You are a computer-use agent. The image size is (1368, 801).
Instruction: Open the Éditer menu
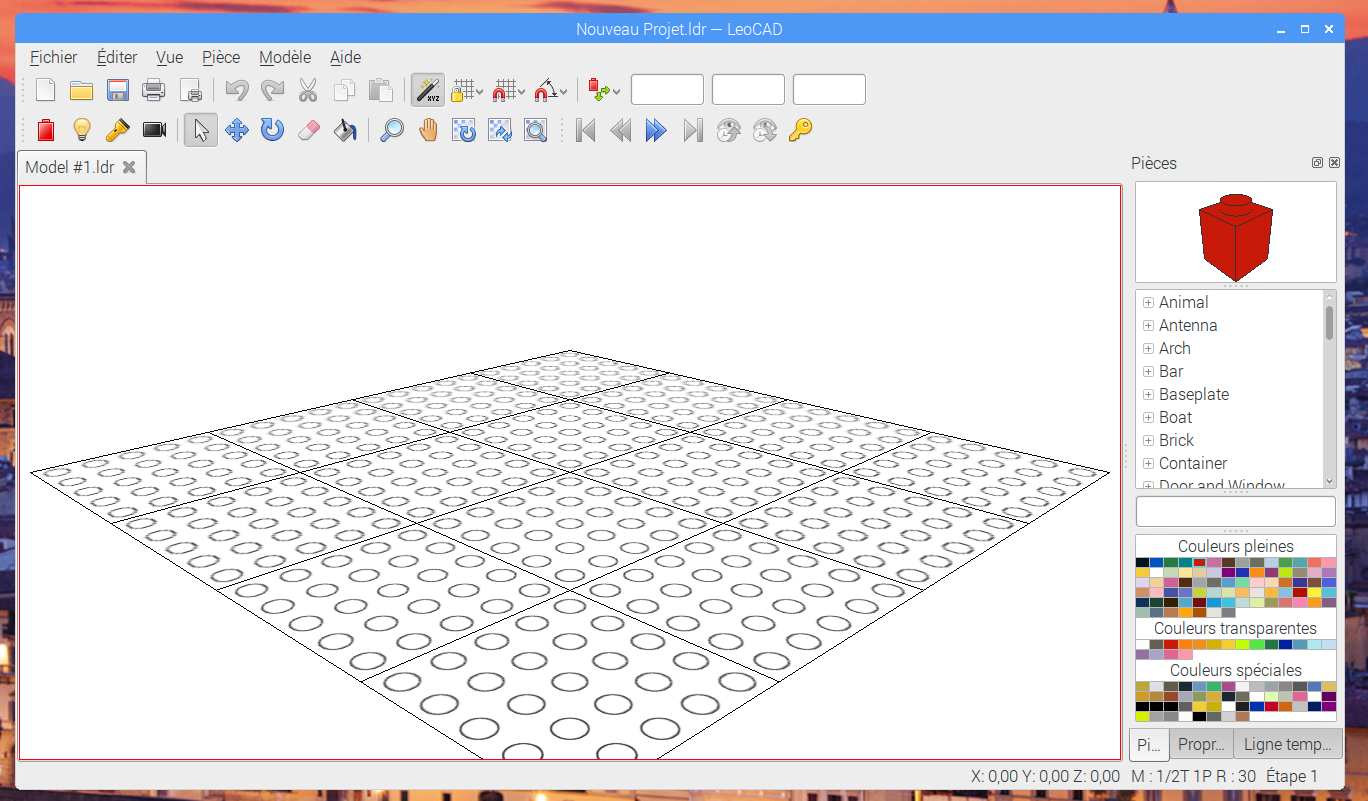117,57
